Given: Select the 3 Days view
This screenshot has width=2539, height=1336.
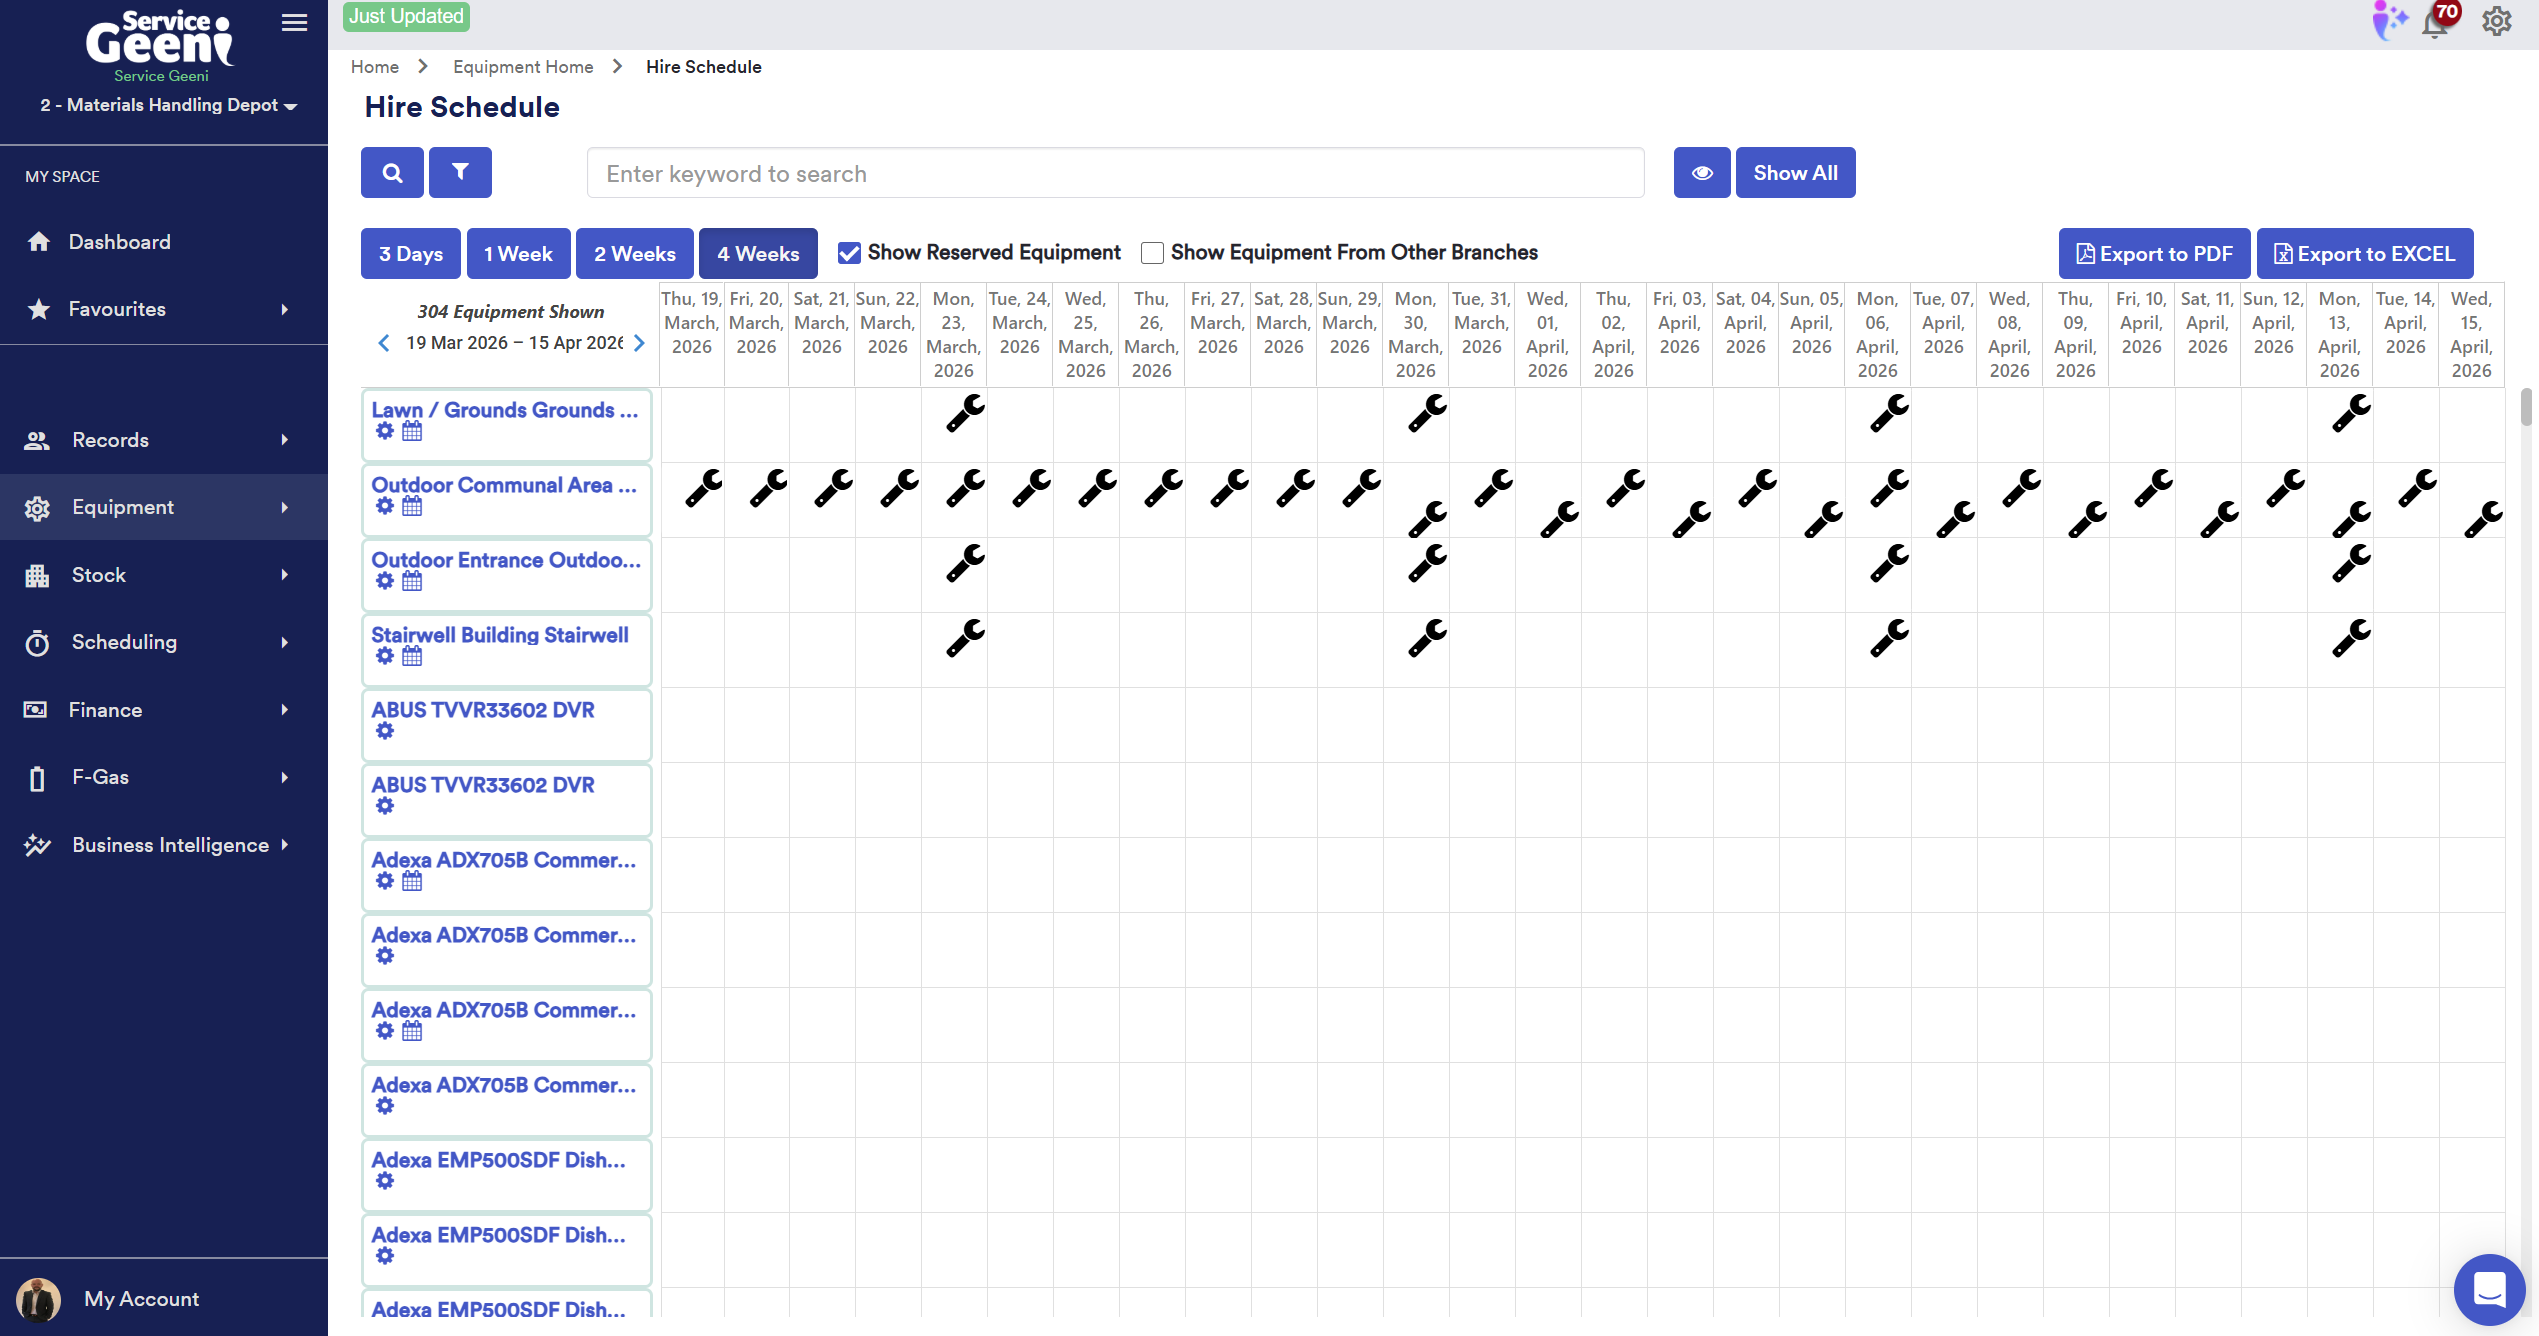Looking at the screenshot, I should 410,254.
